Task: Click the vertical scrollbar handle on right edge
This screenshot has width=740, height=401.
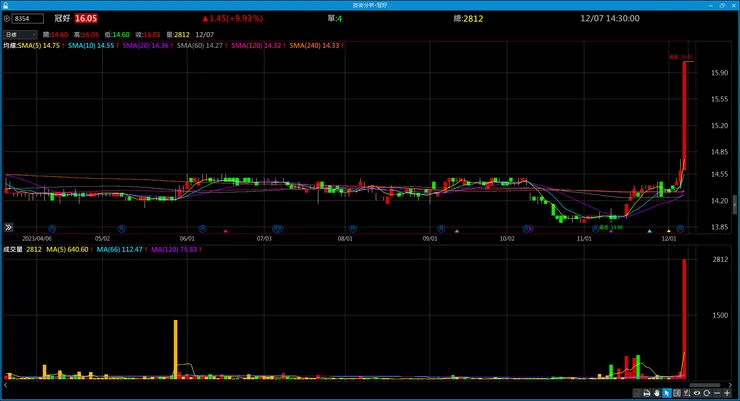Action: coord(735,204)
